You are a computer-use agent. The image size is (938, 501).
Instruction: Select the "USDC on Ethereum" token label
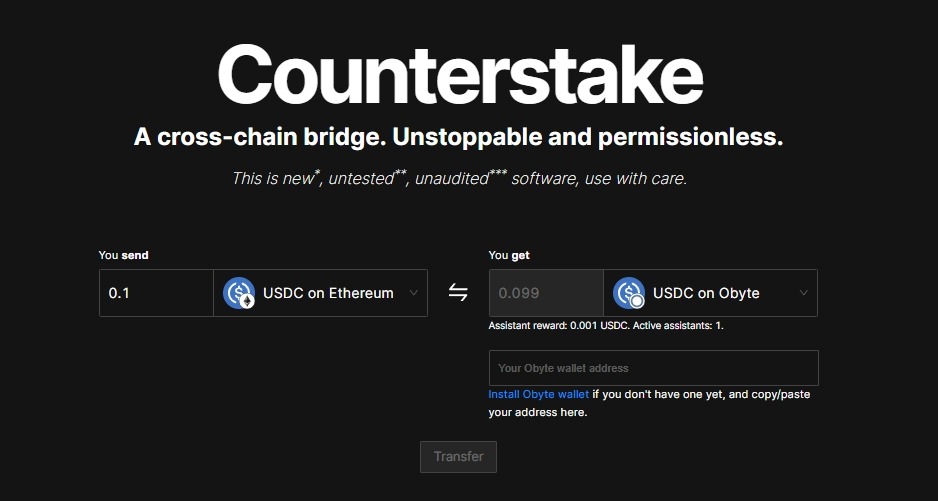(328, 293)
